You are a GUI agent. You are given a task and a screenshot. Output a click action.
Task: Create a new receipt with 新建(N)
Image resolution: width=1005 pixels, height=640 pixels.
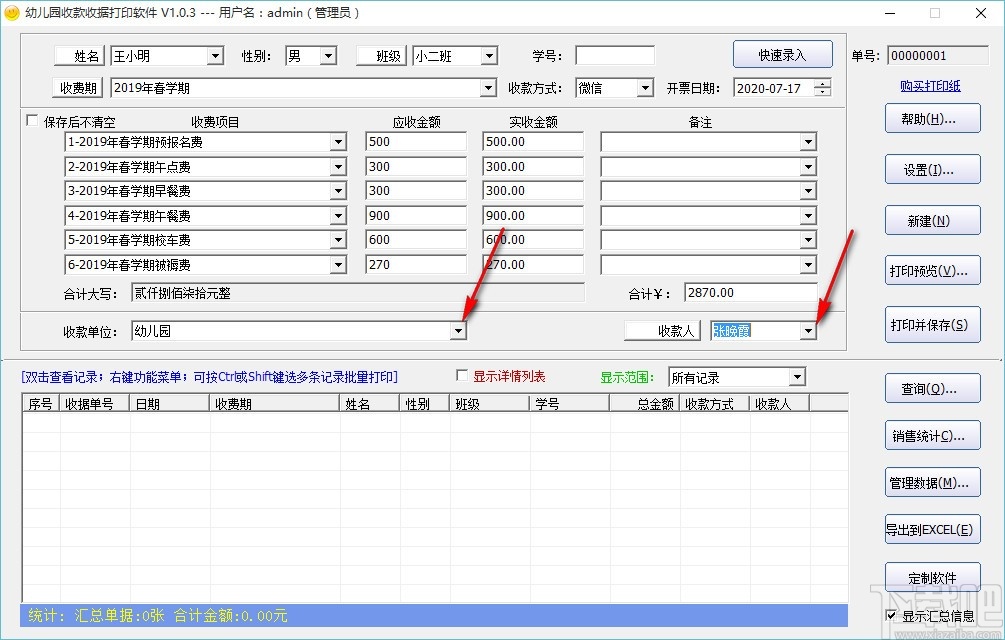pos(932,220)
